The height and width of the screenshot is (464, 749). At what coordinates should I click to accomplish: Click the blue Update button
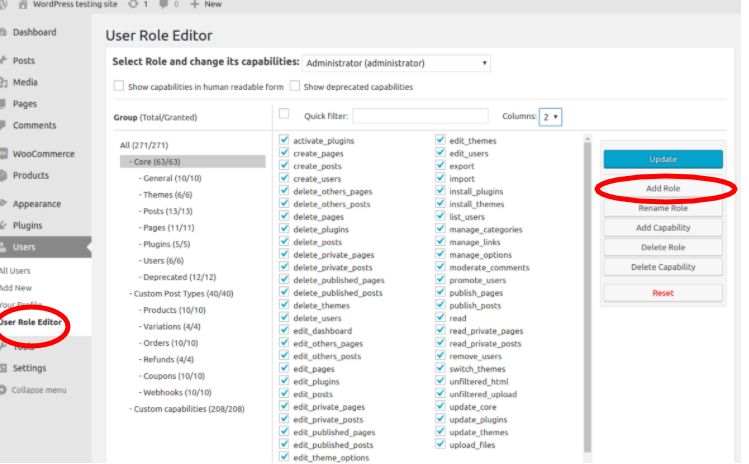pyautogui.click(x=663, y=159)
